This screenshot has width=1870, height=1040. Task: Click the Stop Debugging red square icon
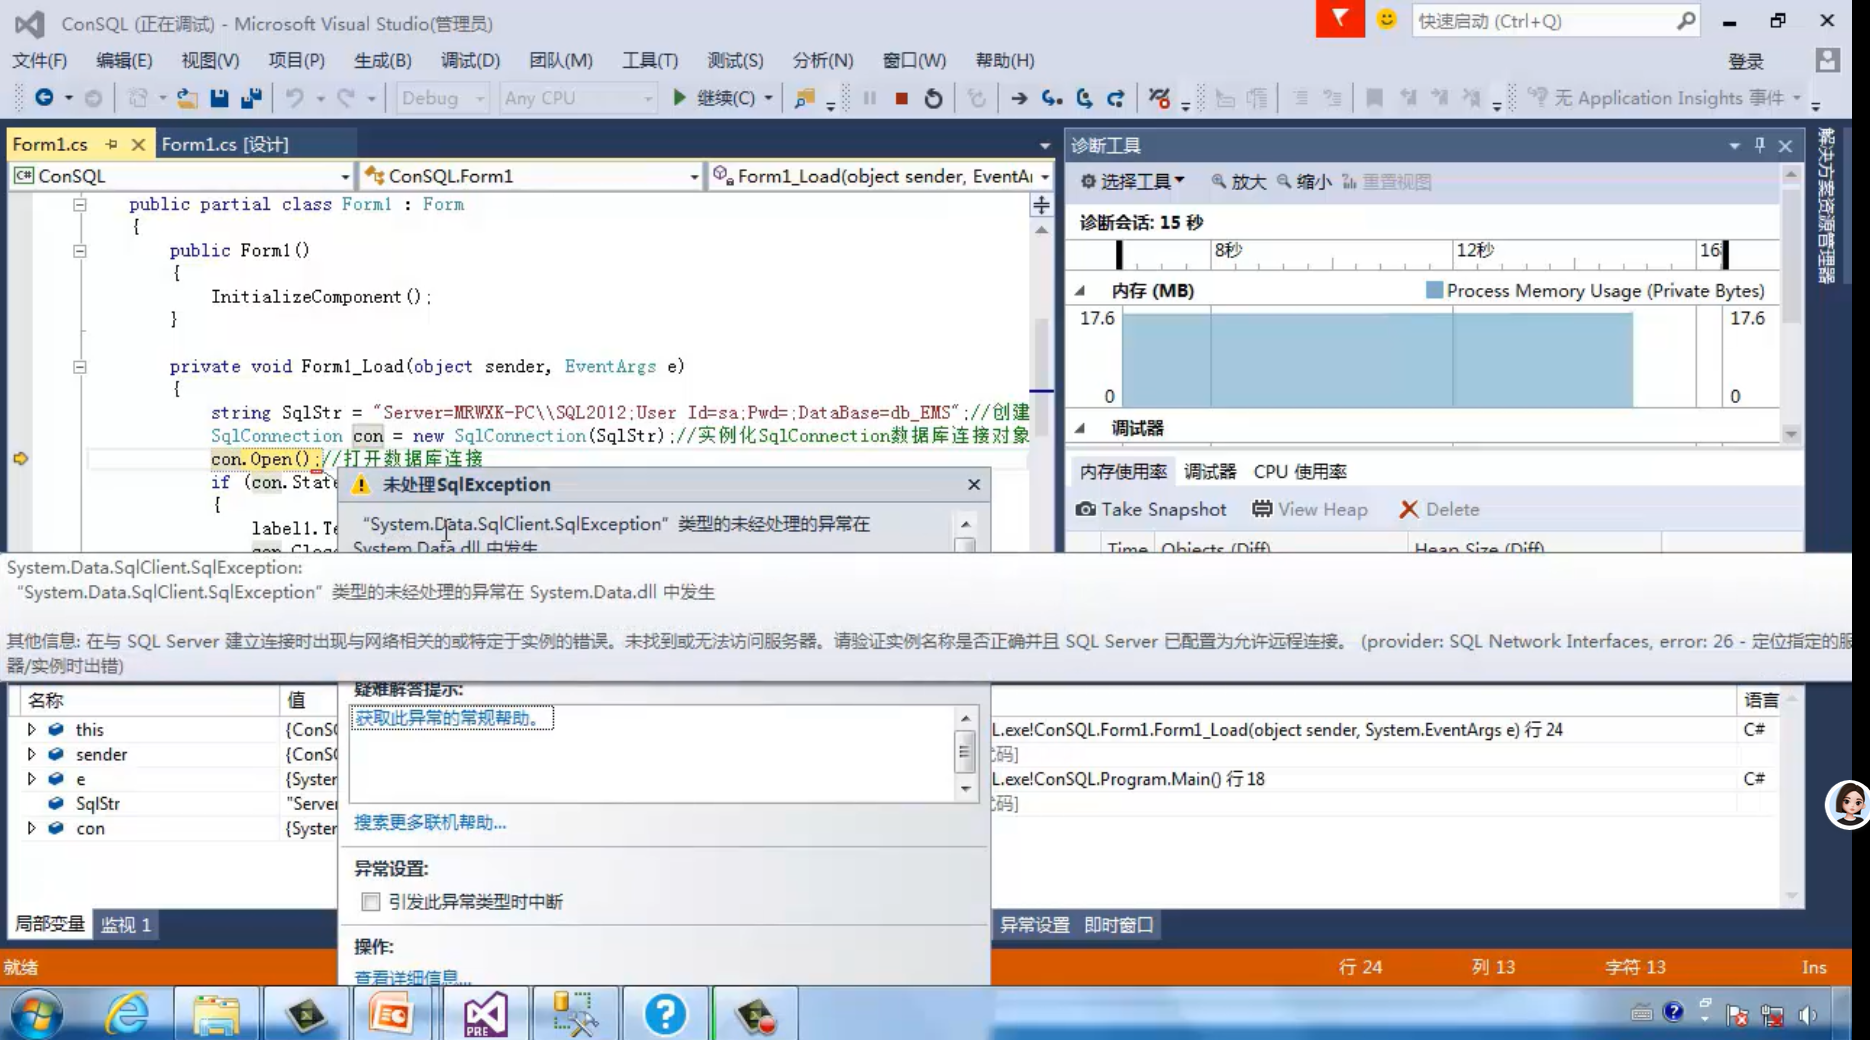tap(901, 98)
